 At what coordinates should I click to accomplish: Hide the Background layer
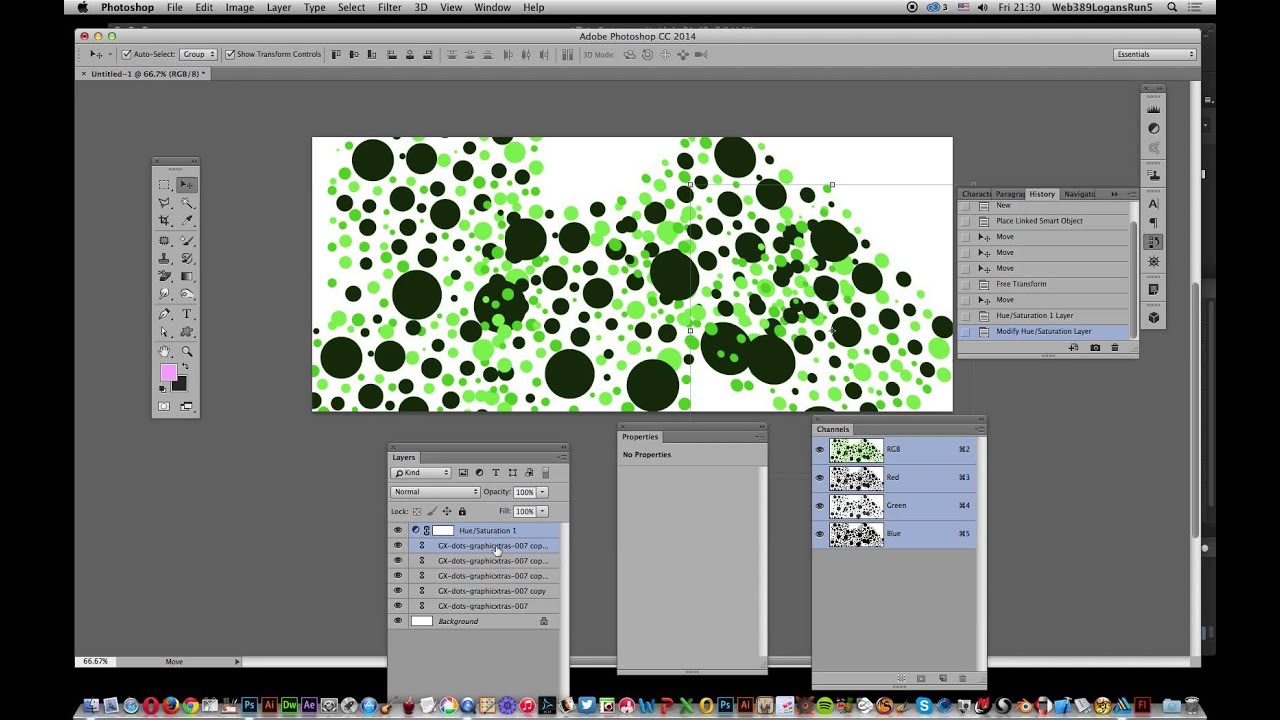tap(398, 621)
